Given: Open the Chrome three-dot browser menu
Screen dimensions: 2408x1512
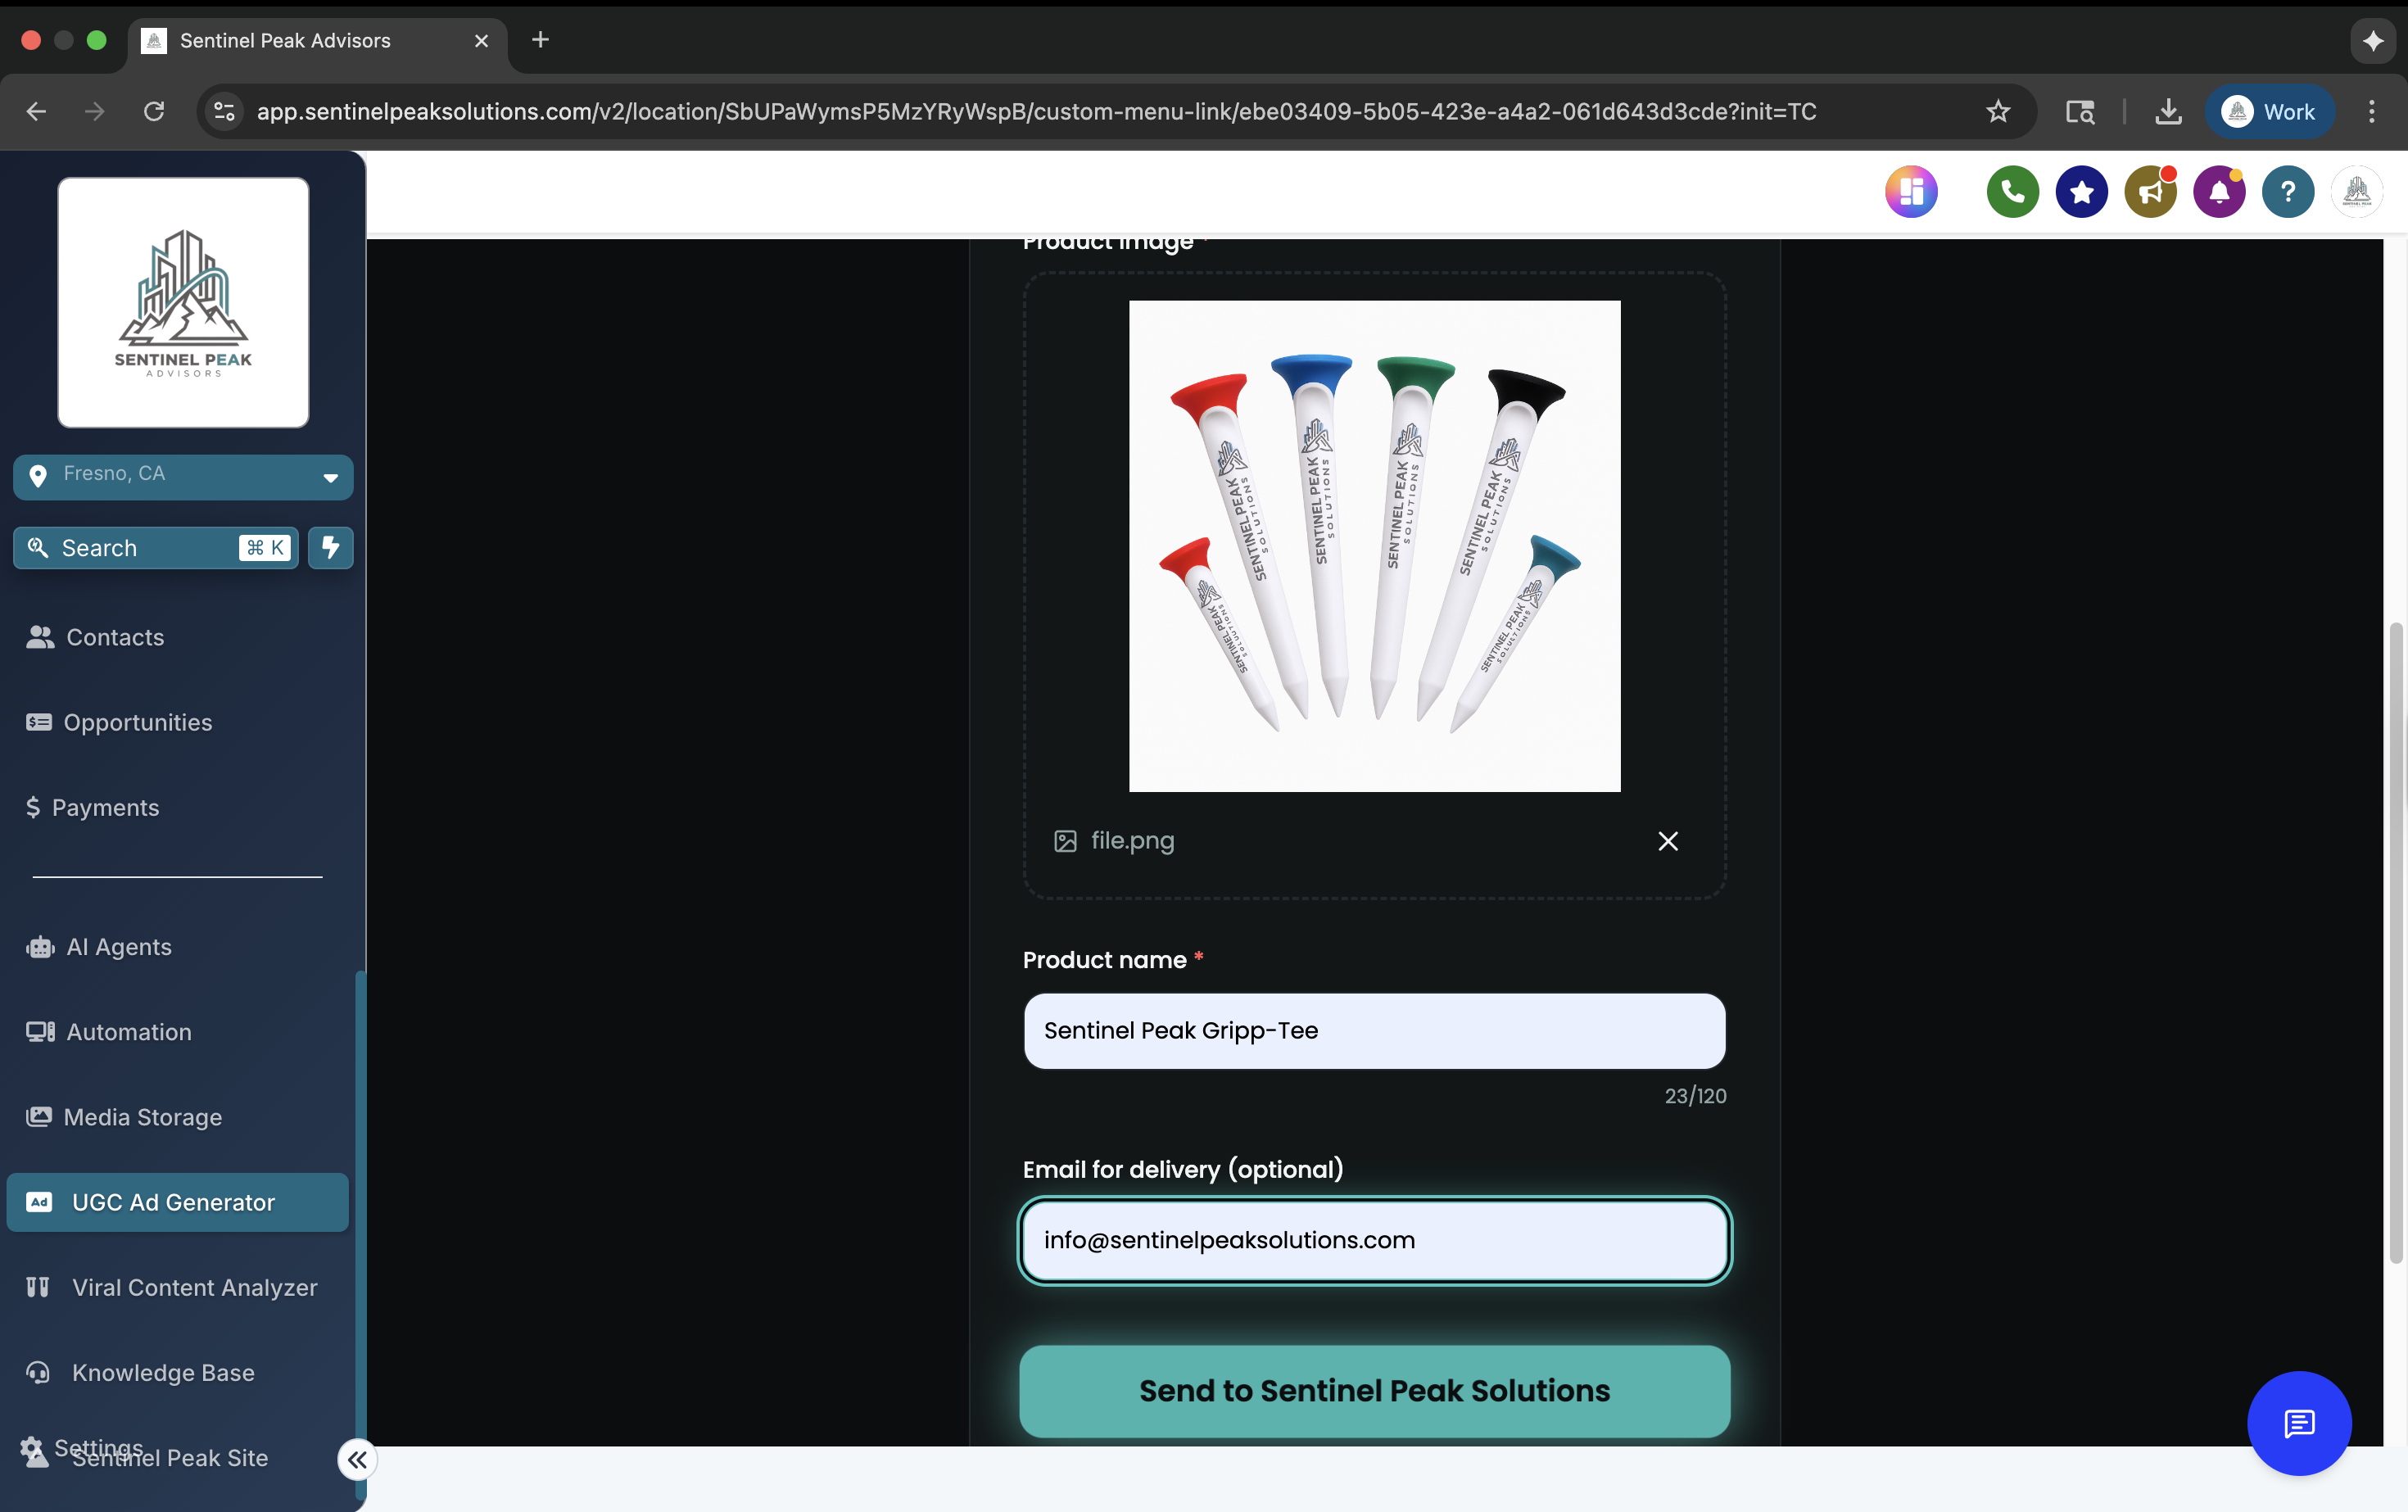Looking at the screenshot, I should pos(2372,111).
